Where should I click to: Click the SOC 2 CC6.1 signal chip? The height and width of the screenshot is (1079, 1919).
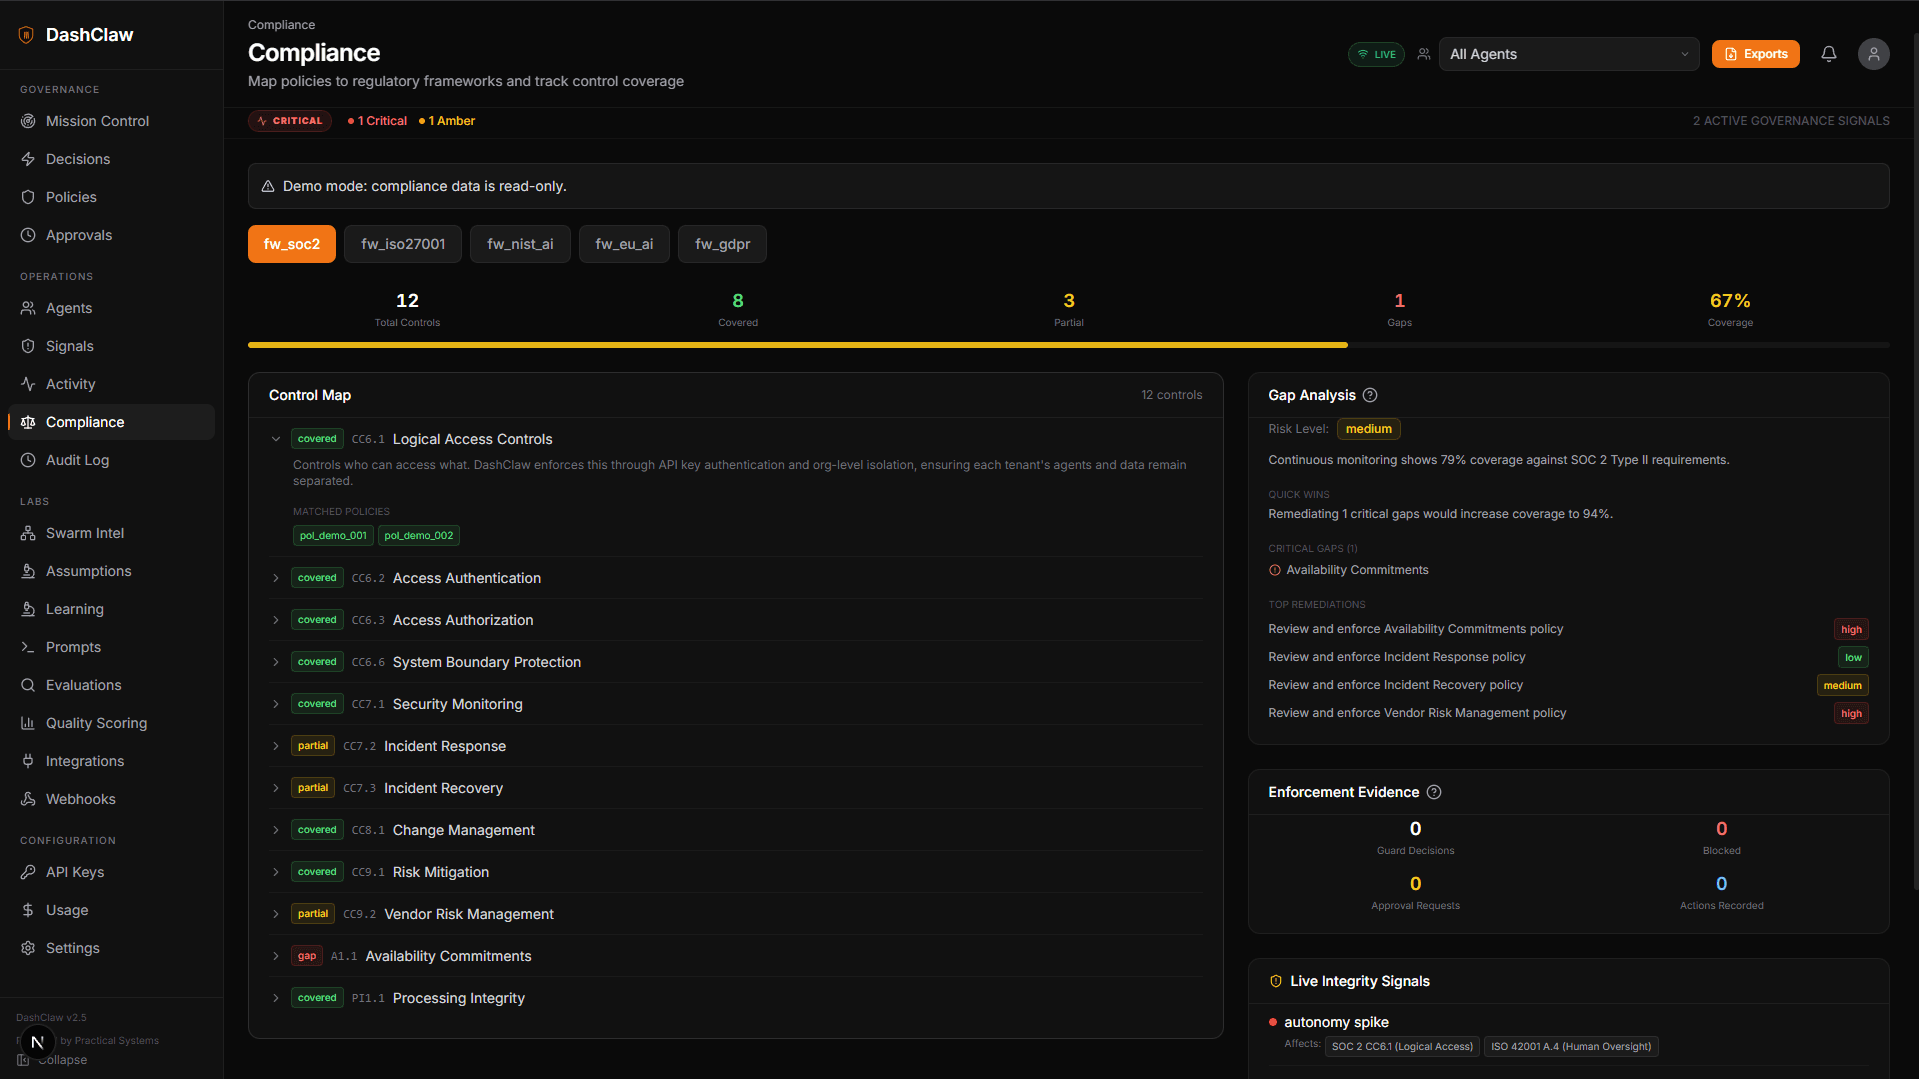point(1401,1046)
